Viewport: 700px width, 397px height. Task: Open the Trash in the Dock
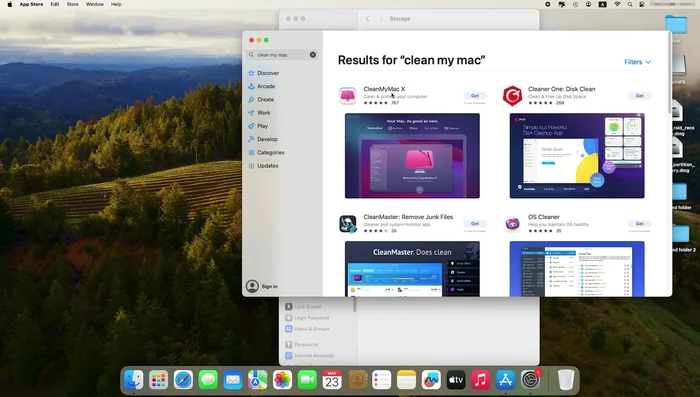tap(566, 380)
